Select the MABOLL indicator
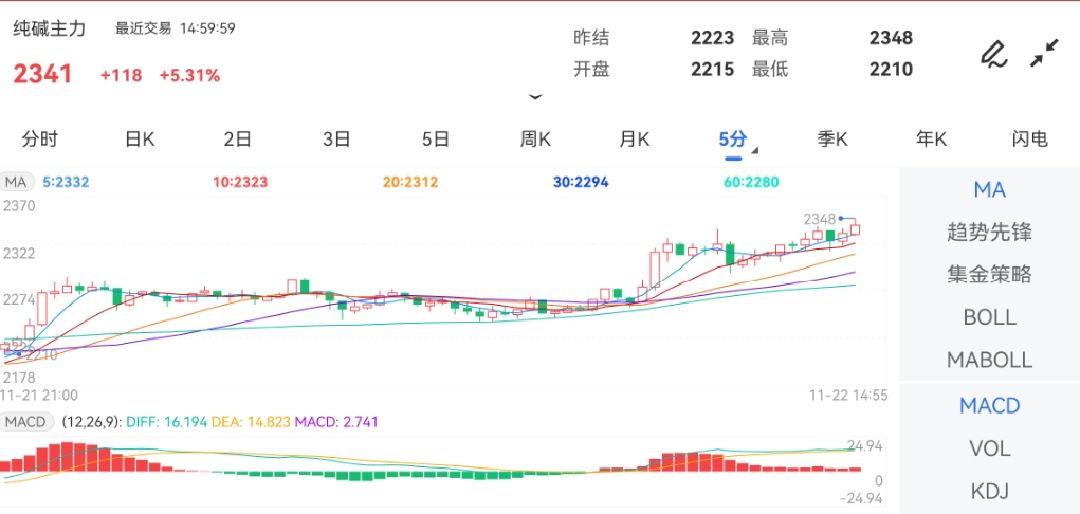The width and height of the screenshot is (1080, 514). [x=989, y=359]
